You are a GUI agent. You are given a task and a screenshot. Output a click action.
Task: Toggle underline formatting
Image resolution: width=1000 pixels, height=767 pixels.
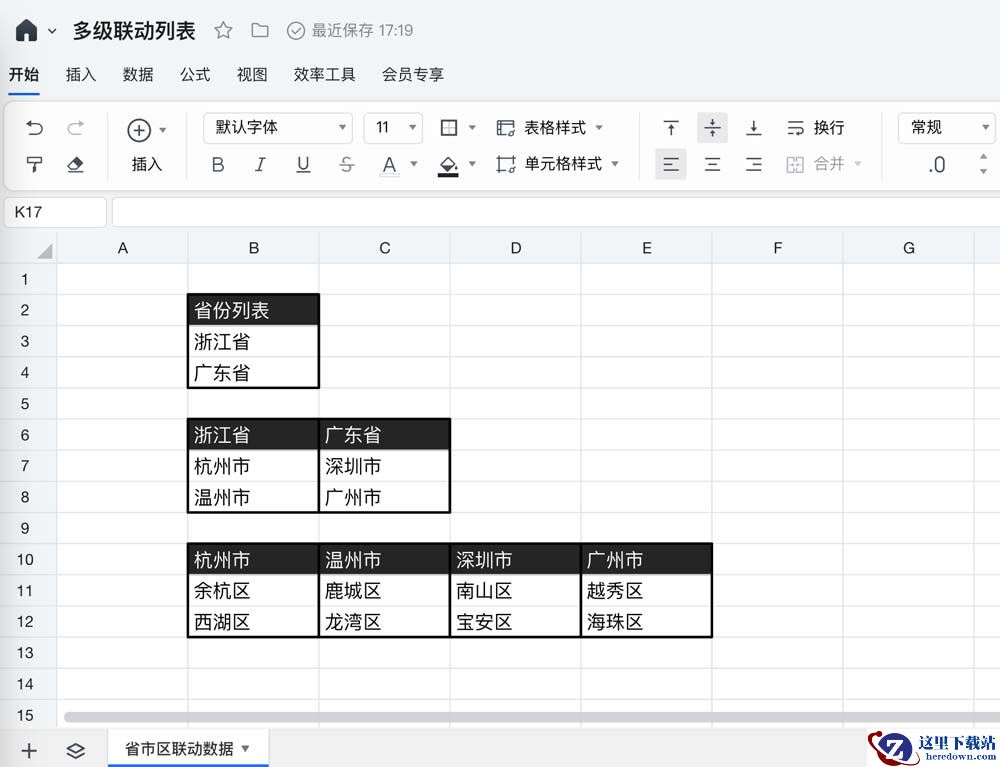tap(303, 165)
